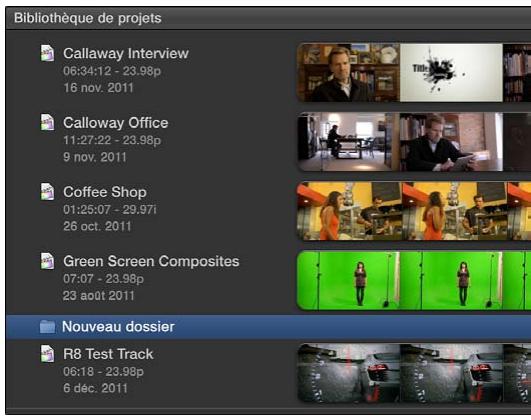Image resolution: width=531 pixels, height=420 pixels.
Task: Click the date 26 oct. 2011
Action: point(97,226)
